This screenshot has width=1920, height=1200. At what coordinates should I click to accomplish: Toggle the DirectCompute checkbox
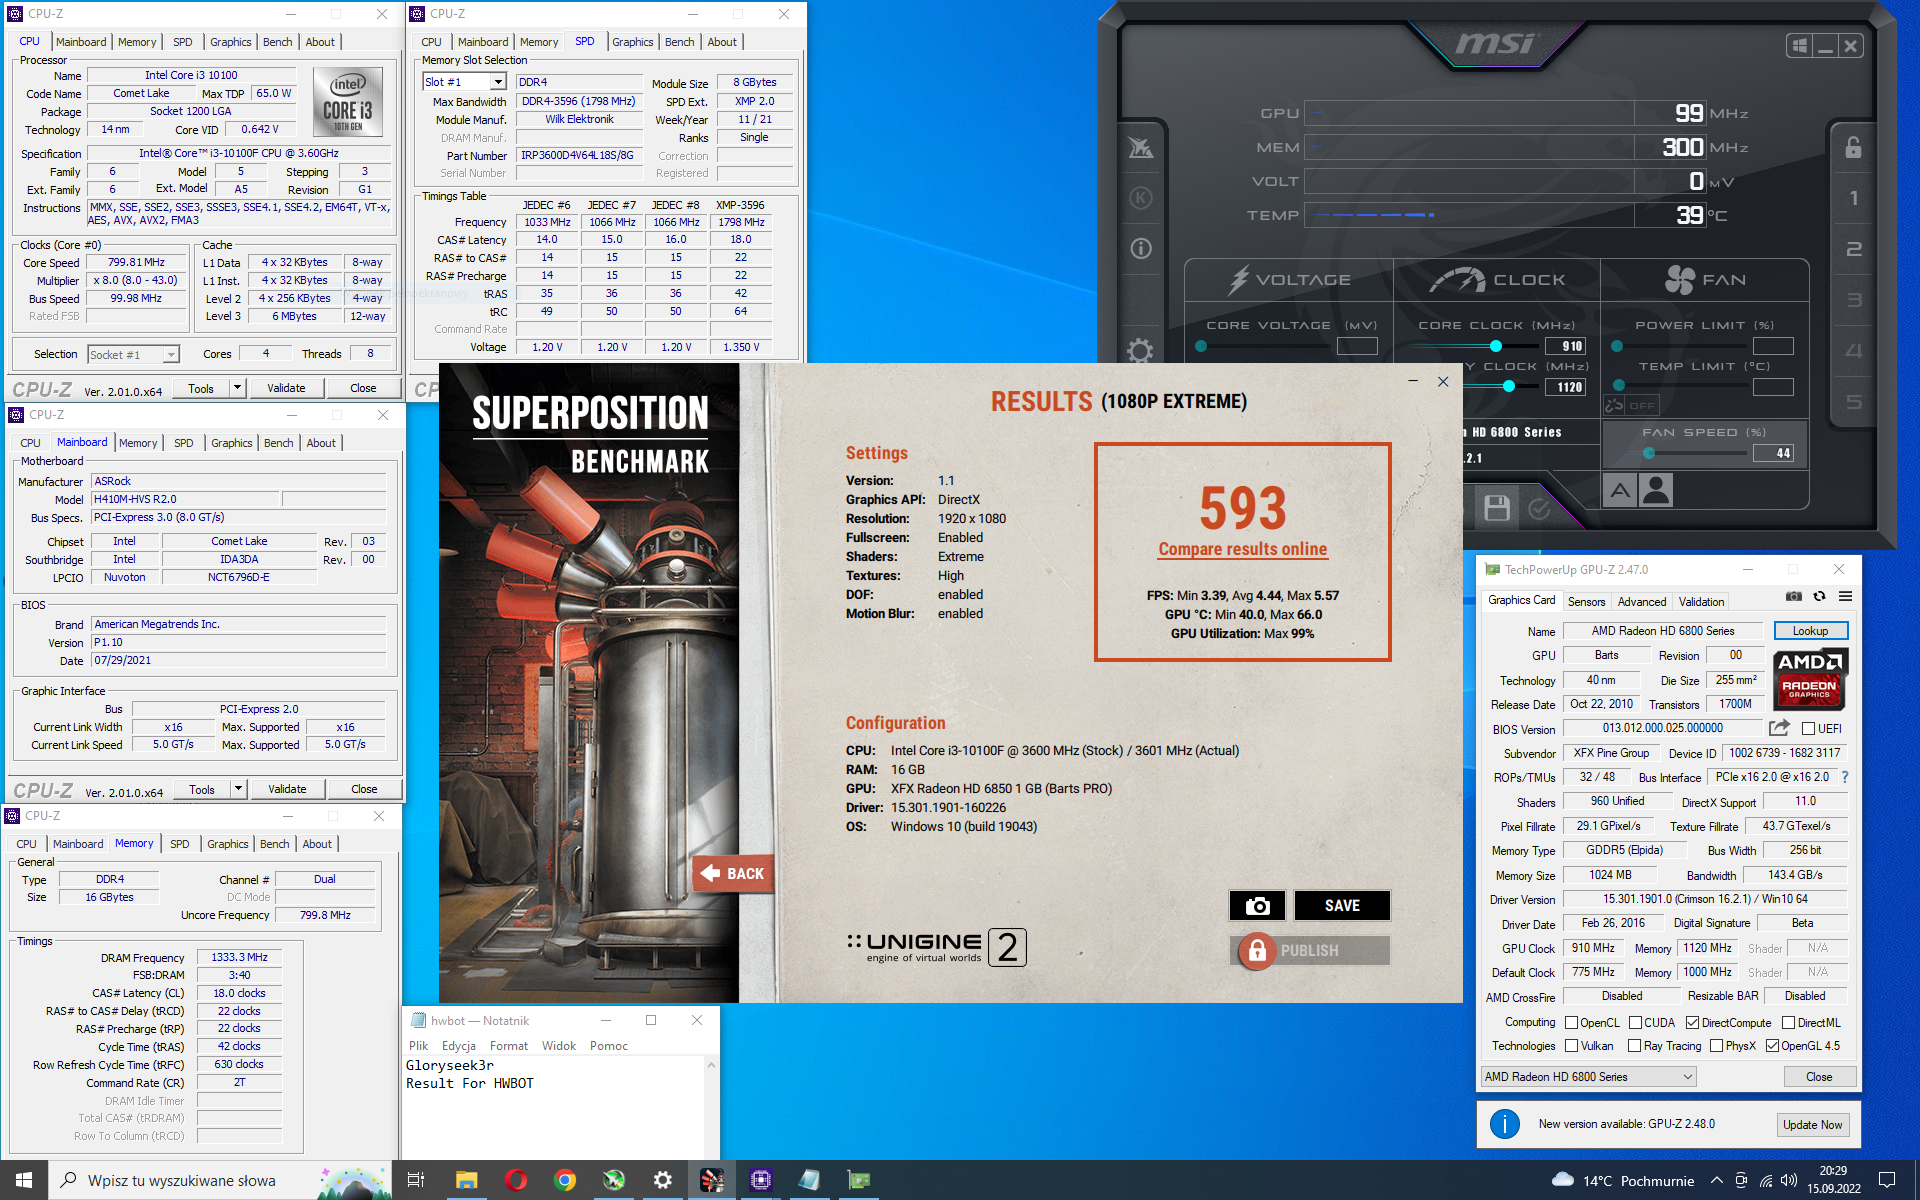tap(1692, 1022)
